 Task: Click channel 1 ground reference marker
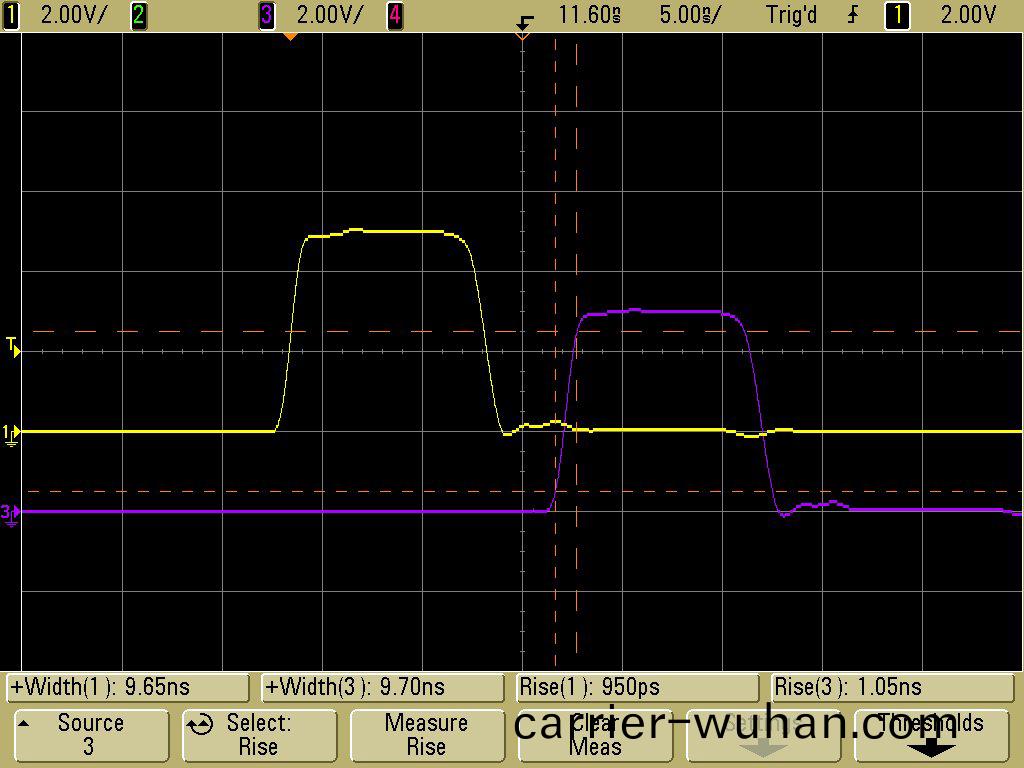10,432
